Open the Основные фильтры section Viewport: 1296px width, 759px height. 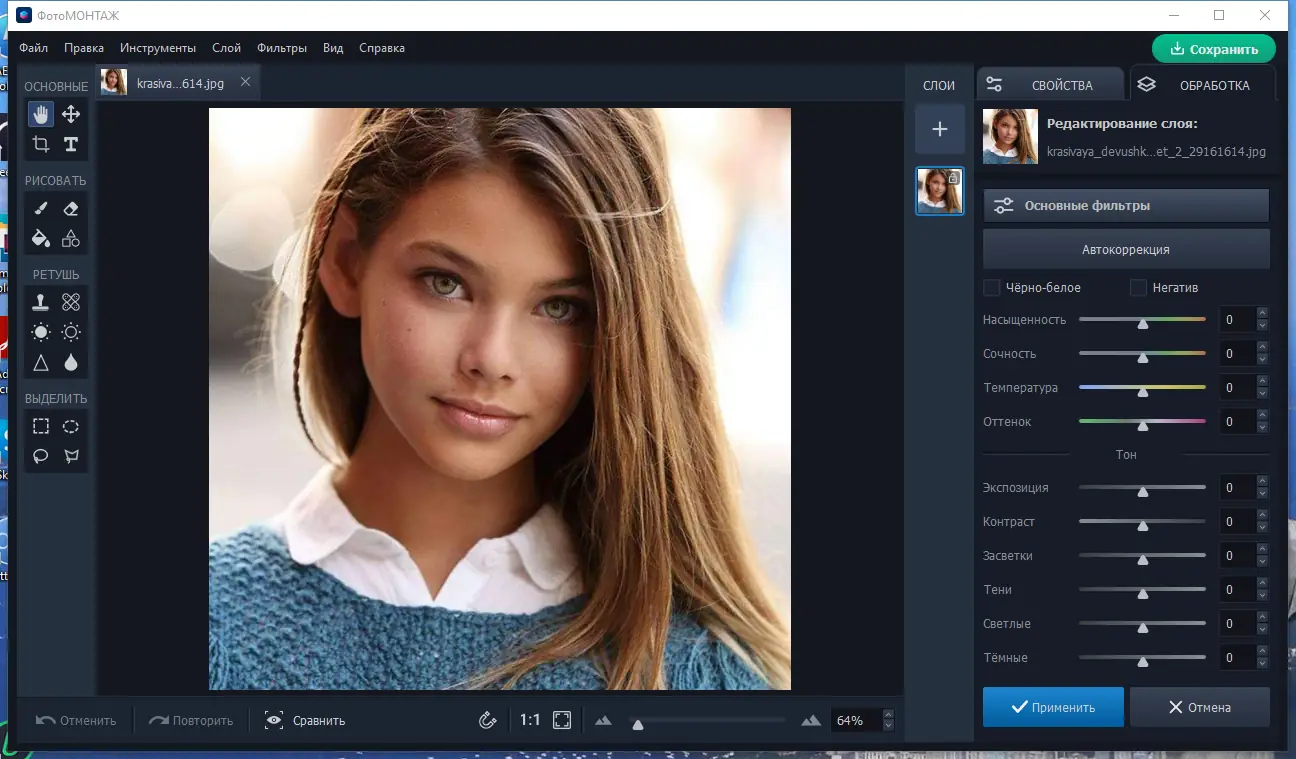[x=1126, y=205]
